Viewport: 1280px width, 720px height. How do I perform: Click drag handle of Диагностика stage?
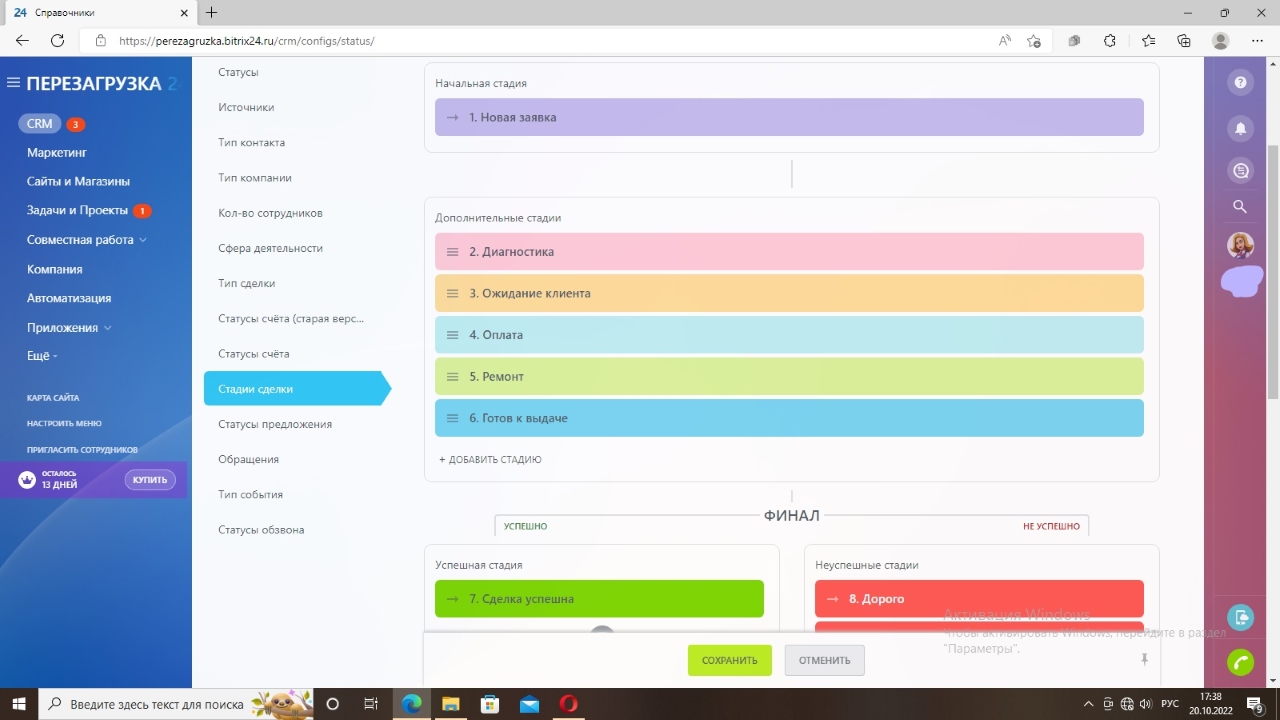click(x=452, y=252)
